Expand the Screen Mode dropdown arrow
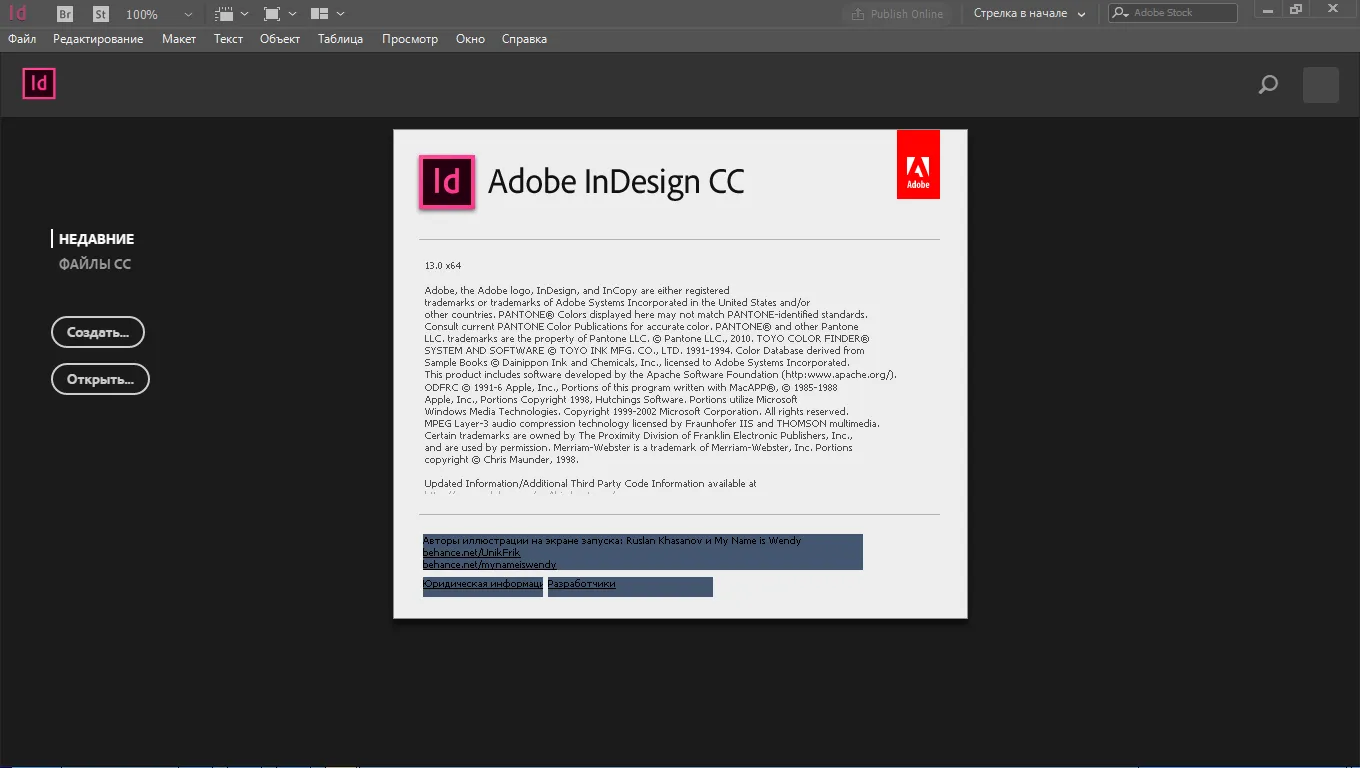The height and width of the screenshot is (768, 1360). click(293, 14)
